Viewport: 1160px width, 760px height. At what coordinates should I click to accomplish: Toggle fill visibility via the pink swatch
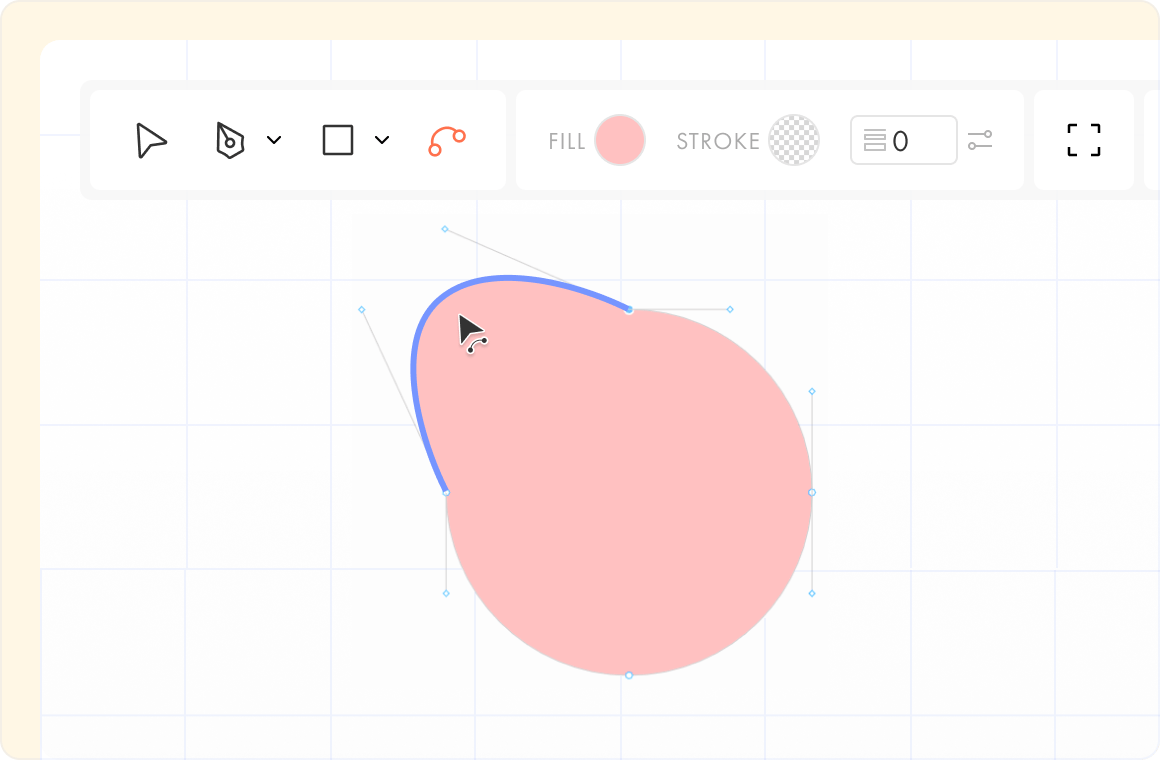point(620,140)
